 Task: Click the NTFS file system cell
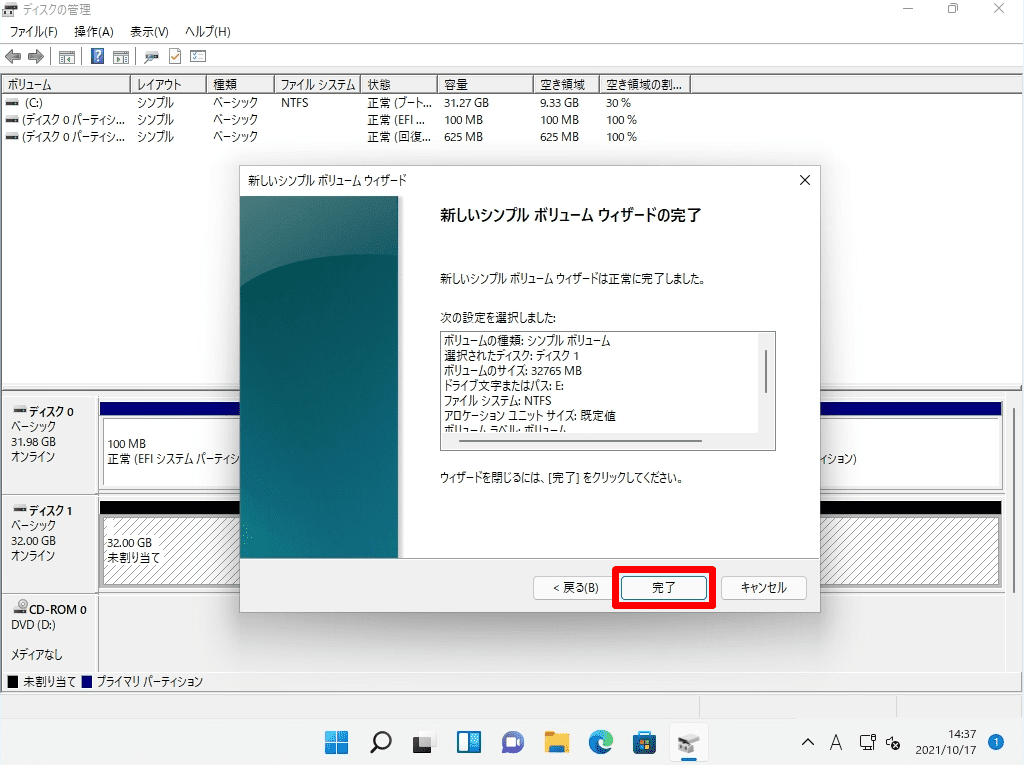tap(295, 103)
